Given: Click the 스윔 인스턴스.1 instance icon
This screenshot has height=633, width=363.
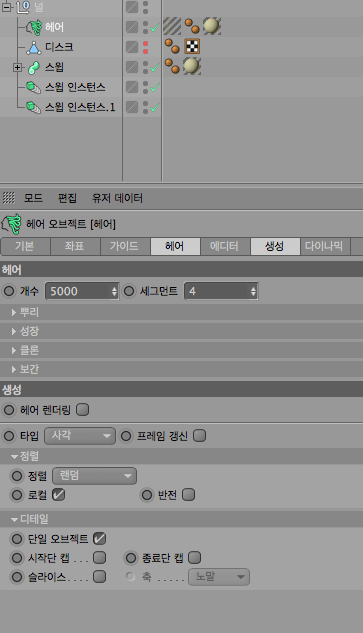Looking at the screenshot, I should click(x=33, y=107).
